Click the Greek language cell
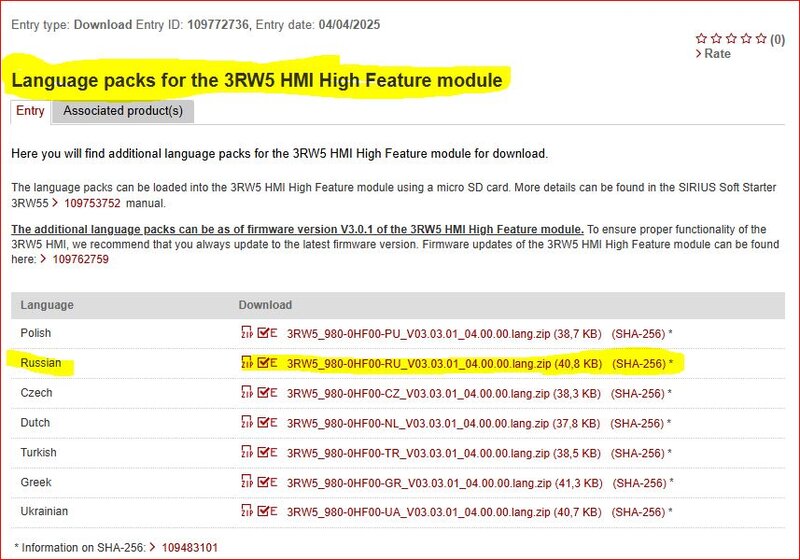 [36, 482]
